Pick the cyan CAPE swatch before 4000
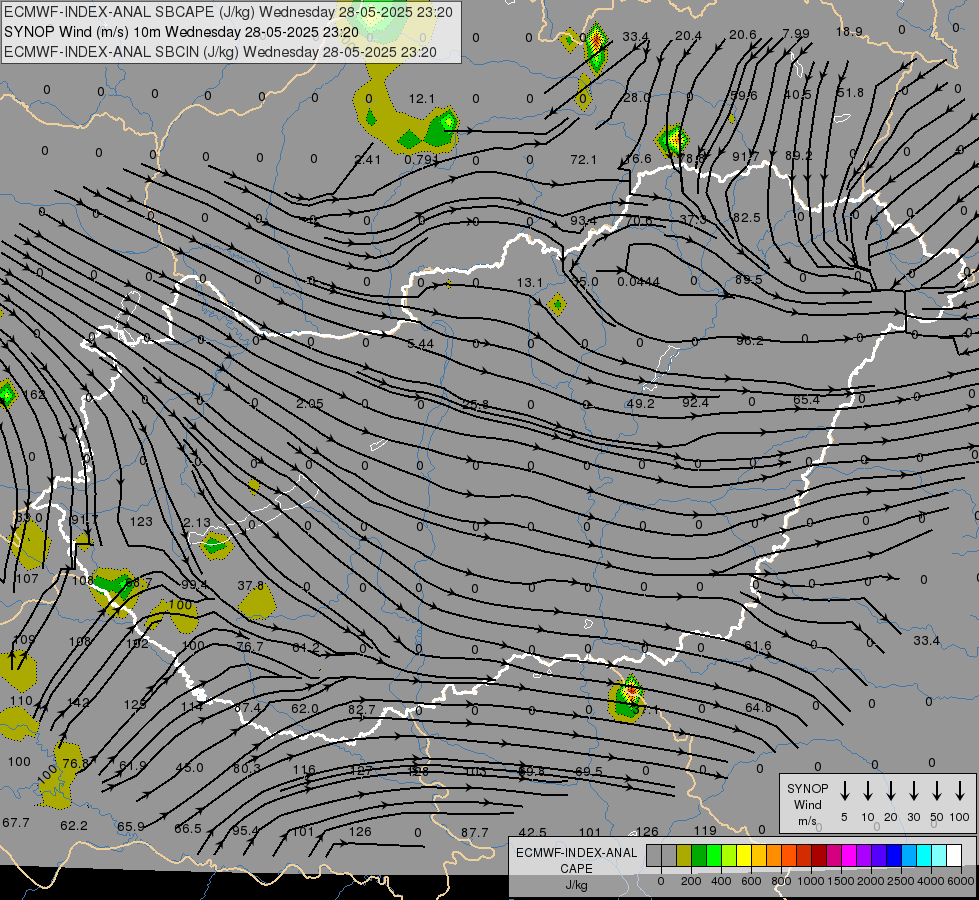979x900 pixels. 923,855
